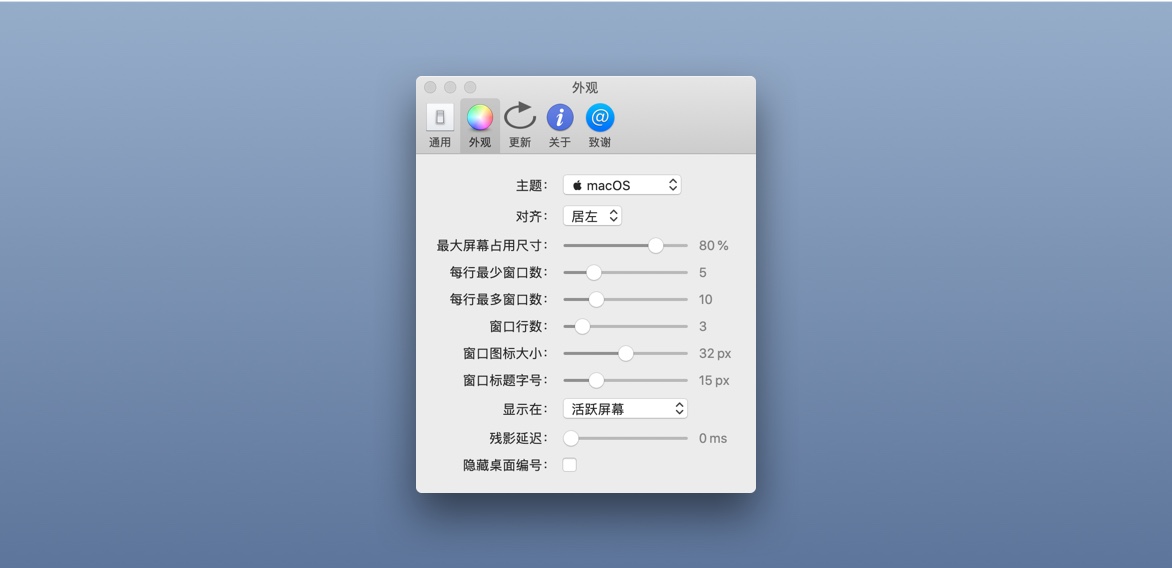
Task: Click the 80 % value text
Action: coord(713,245)
